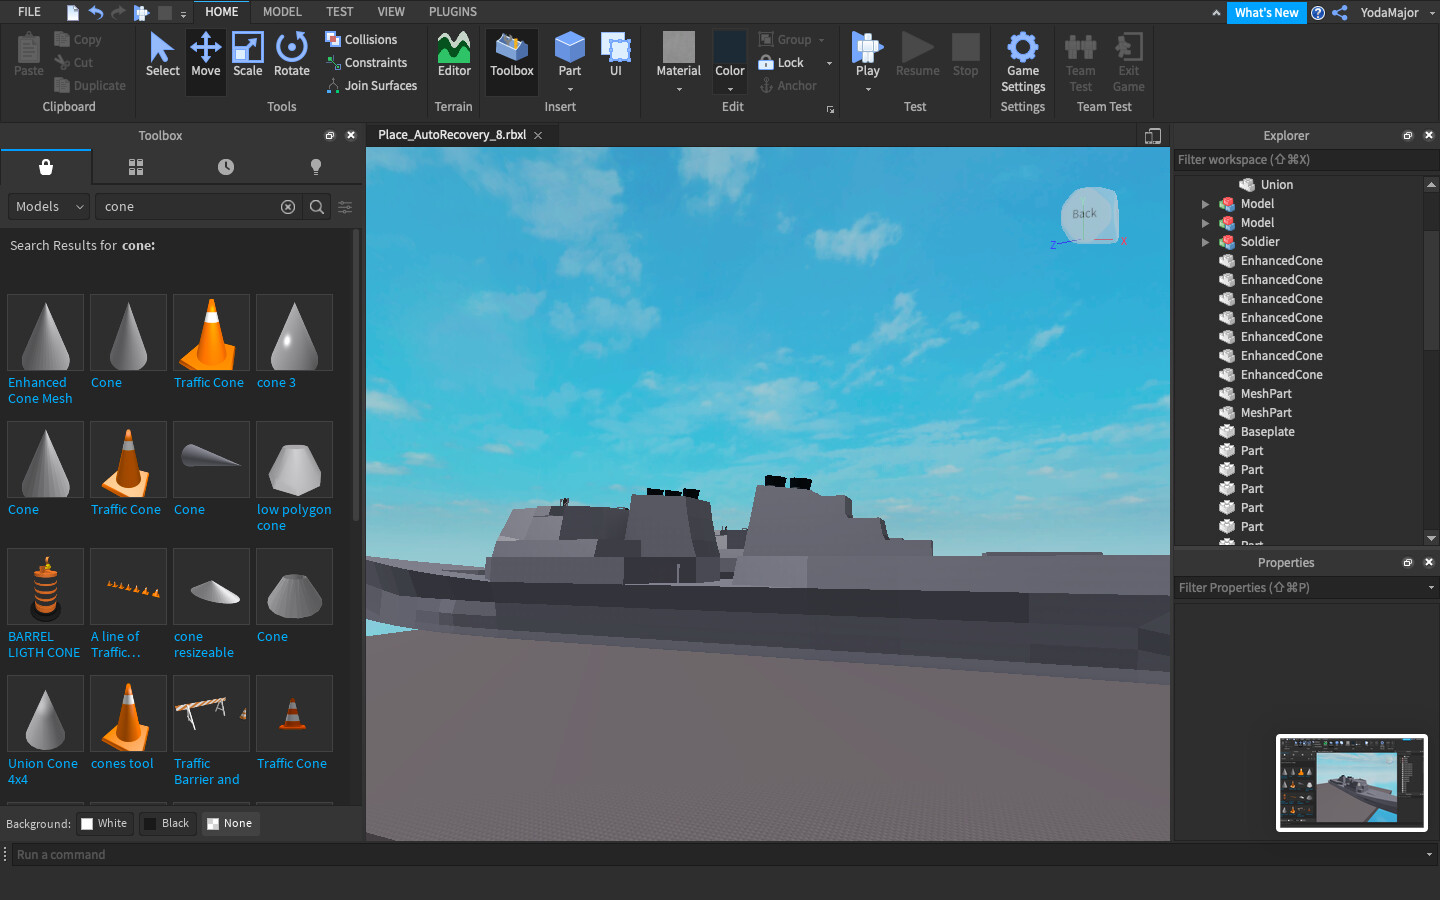Click the share icon near username

click(x=1340, y=12)
